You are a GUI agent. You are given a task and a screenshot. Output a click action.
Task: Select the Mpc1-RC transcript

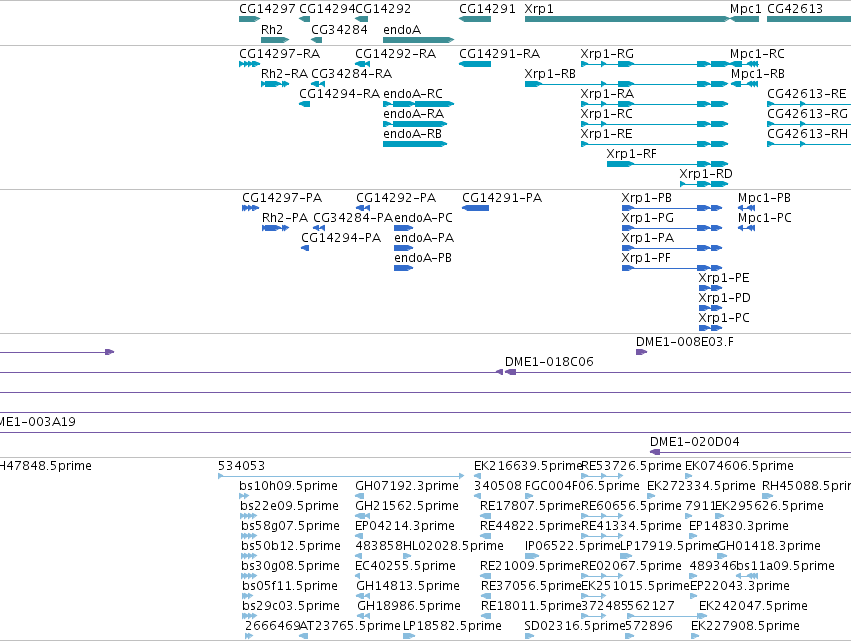[745, 64]
